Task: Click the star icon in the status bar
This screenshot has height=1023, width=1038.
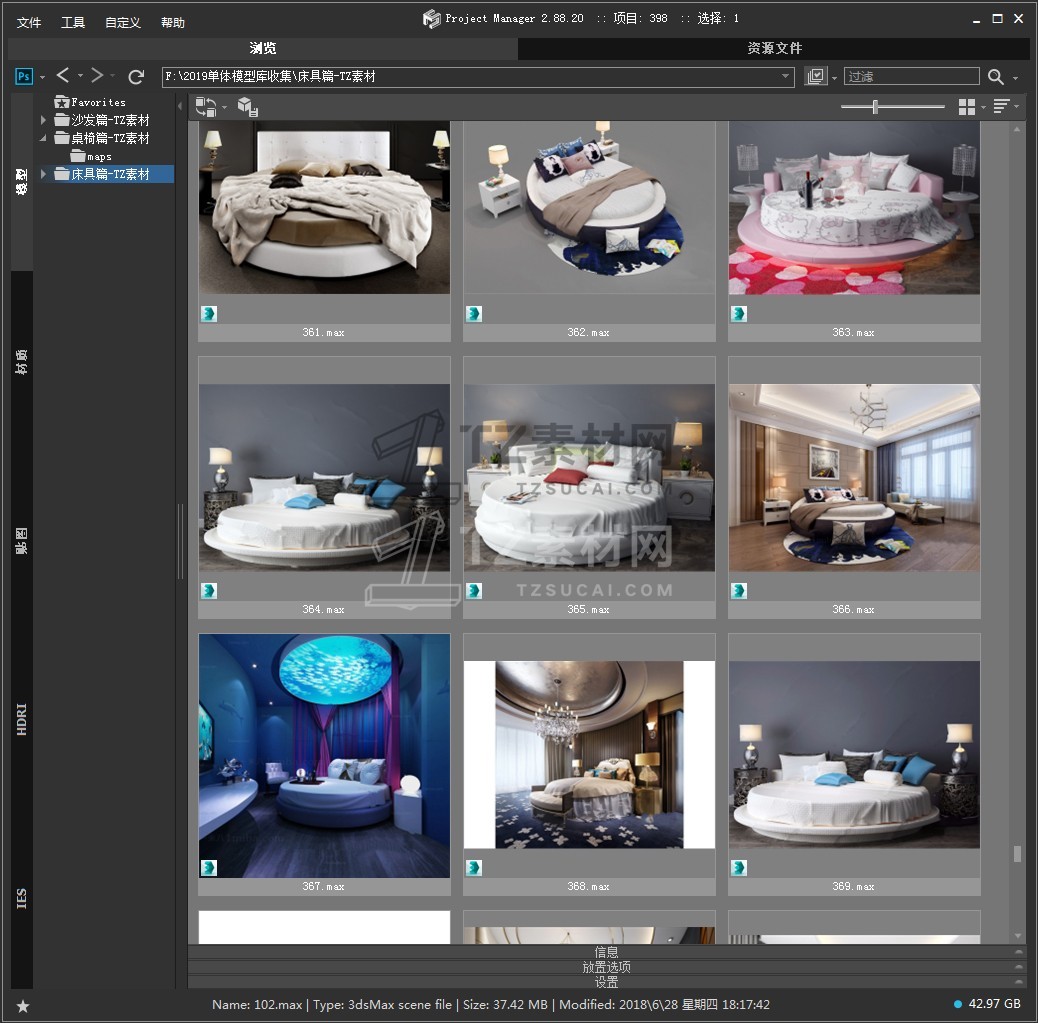Action: (x=23, y=1006)
